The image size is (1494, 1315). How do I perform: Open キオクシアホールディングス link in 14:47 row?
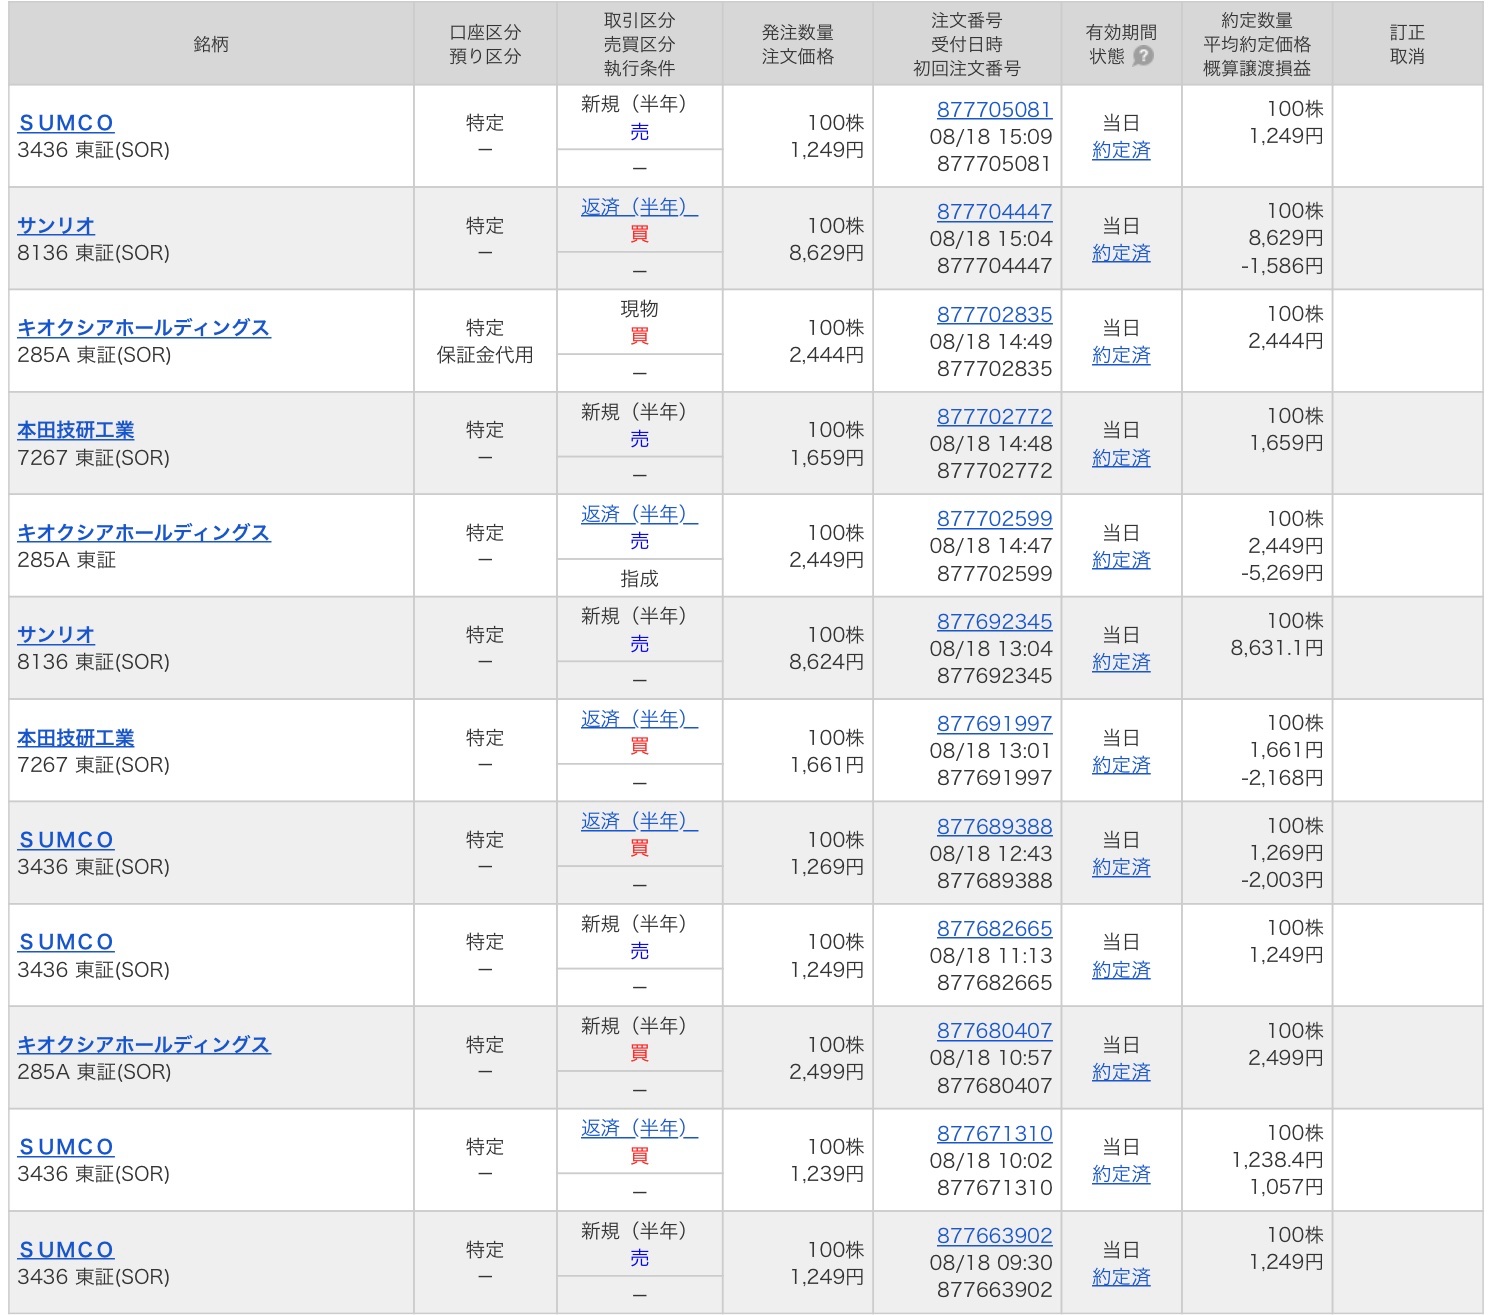pos(144,533)
